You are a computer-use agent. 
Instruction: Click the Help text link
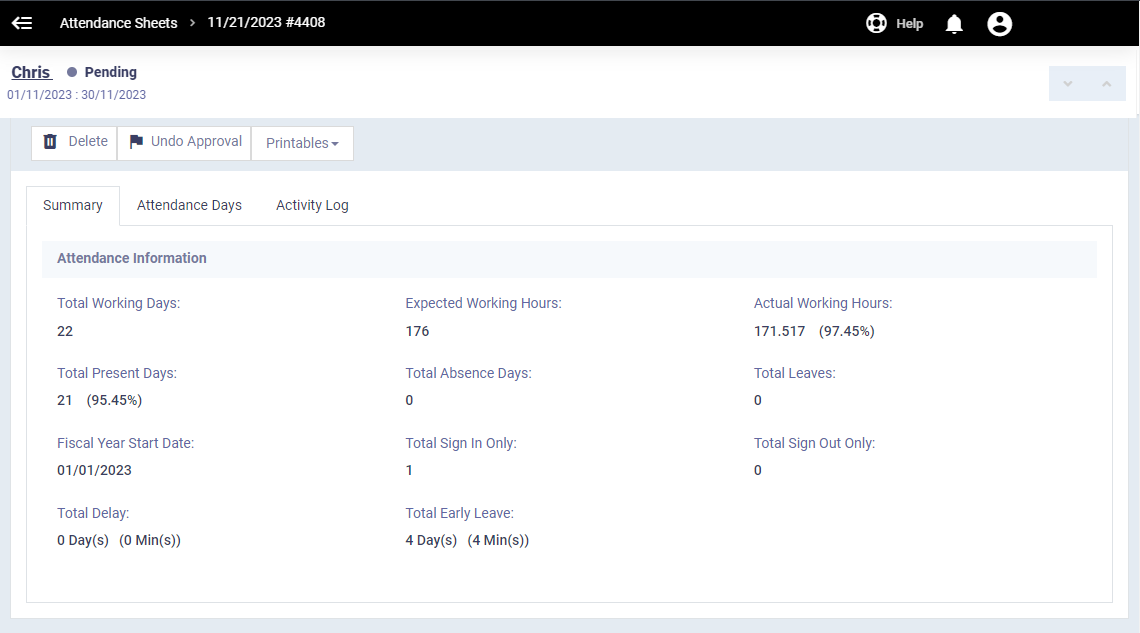coord(910,24)
